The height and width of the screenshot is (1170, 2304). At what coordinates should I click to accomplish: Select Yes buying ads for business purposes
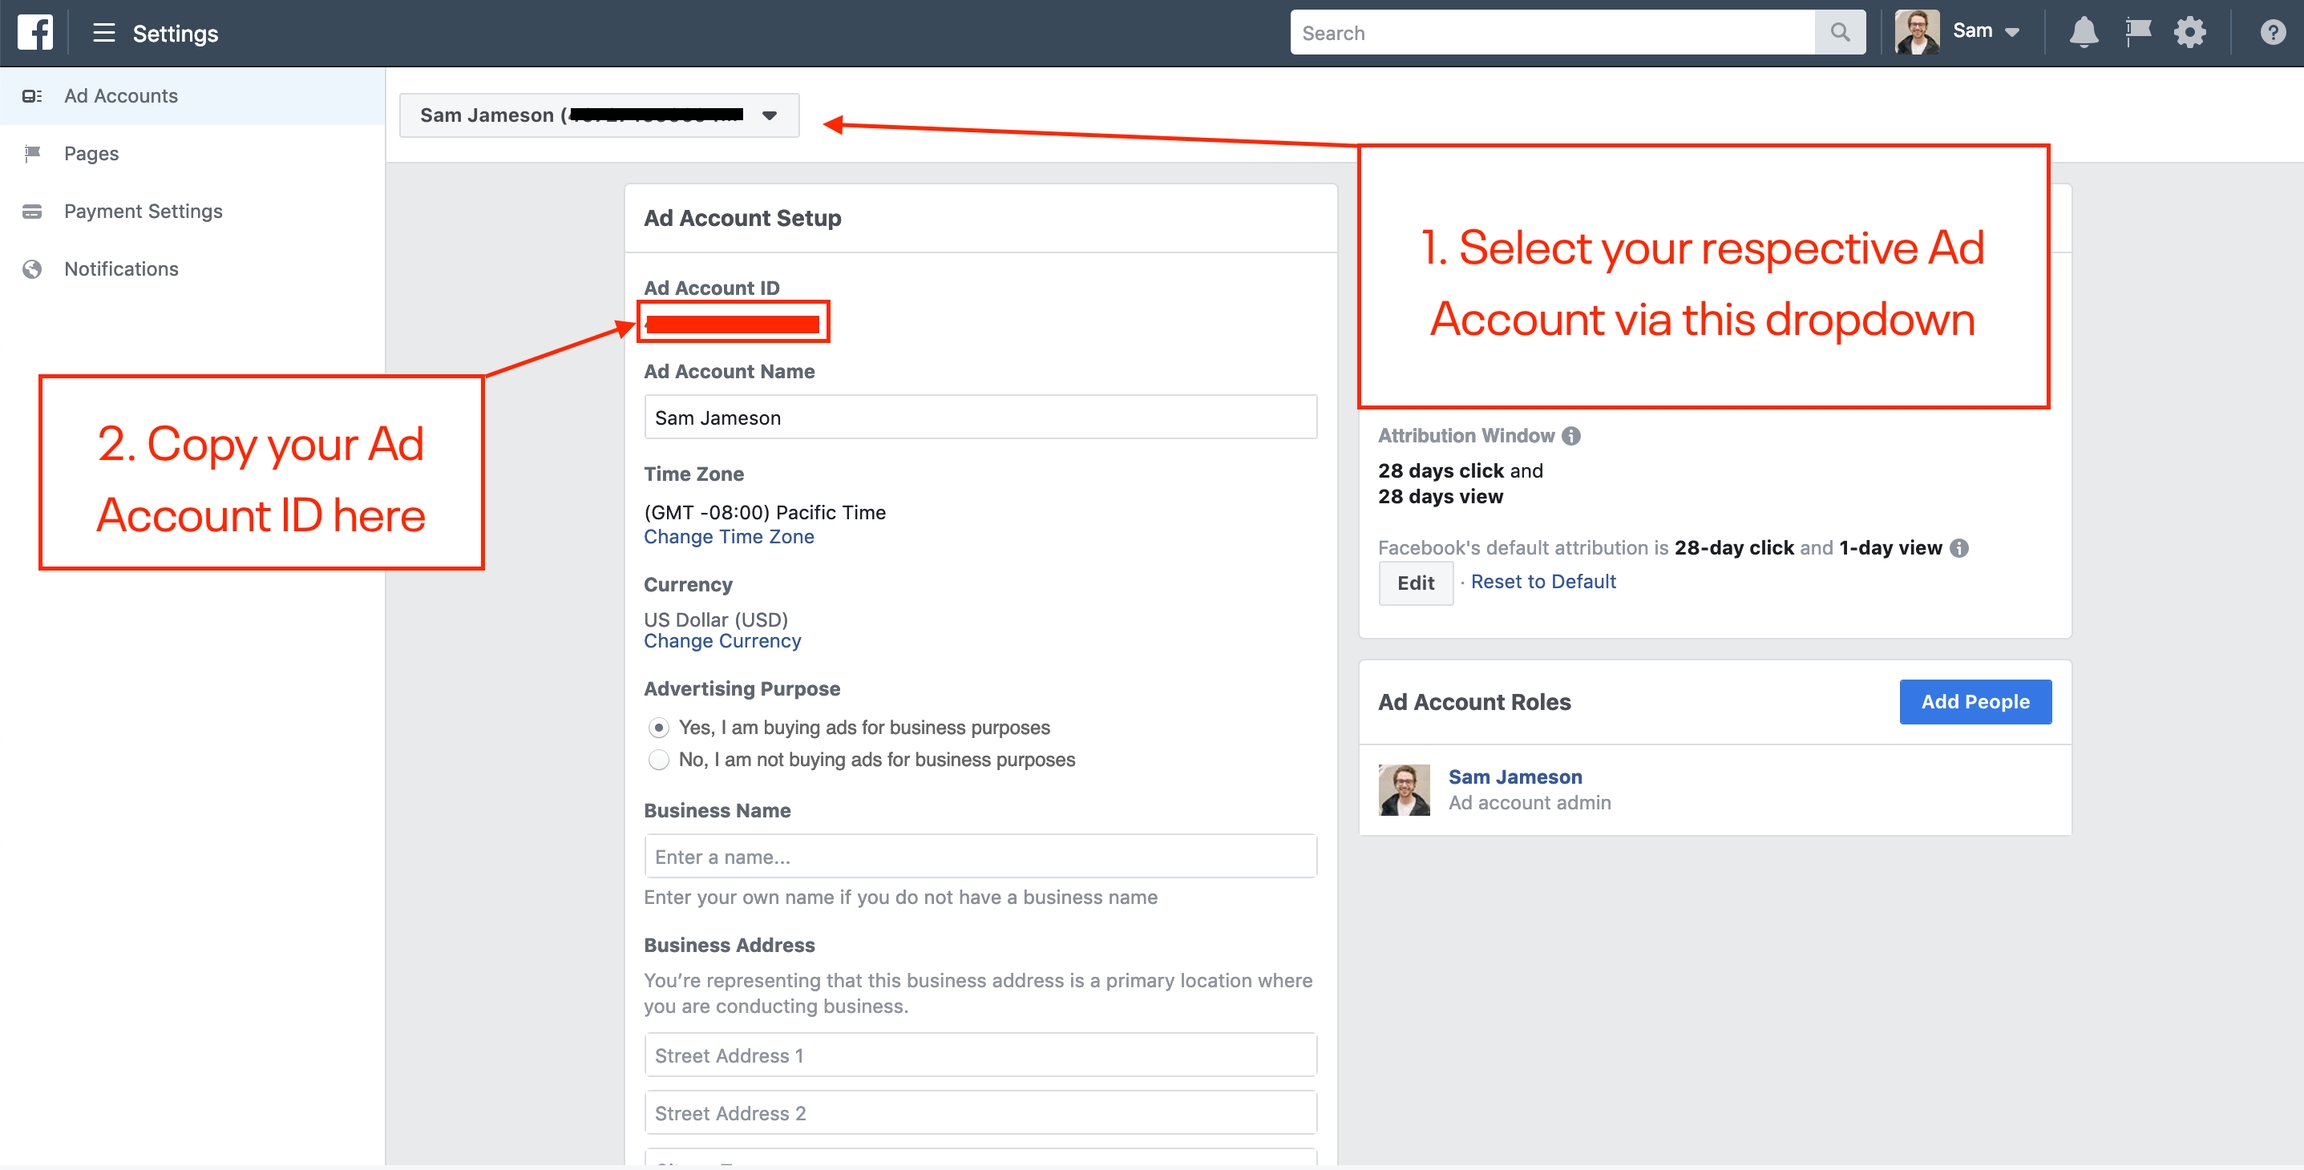[x=658, y=728]
